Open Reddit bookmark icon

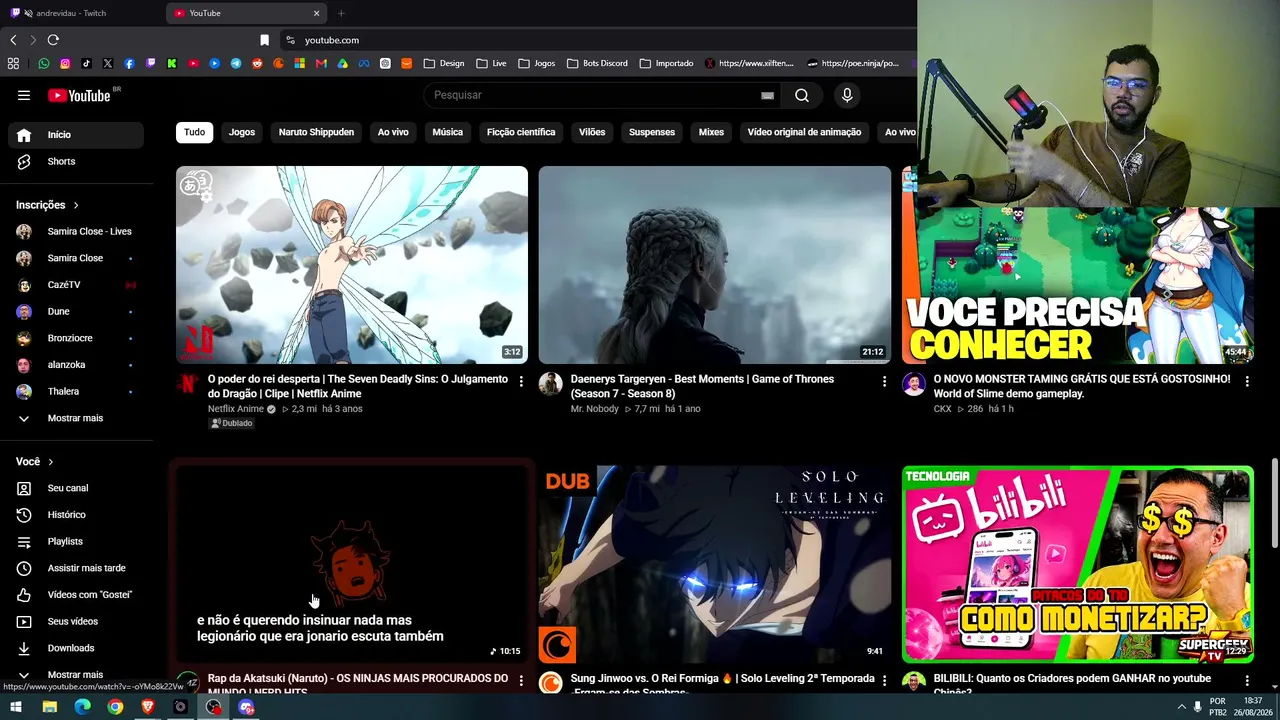tap(257, 63)
